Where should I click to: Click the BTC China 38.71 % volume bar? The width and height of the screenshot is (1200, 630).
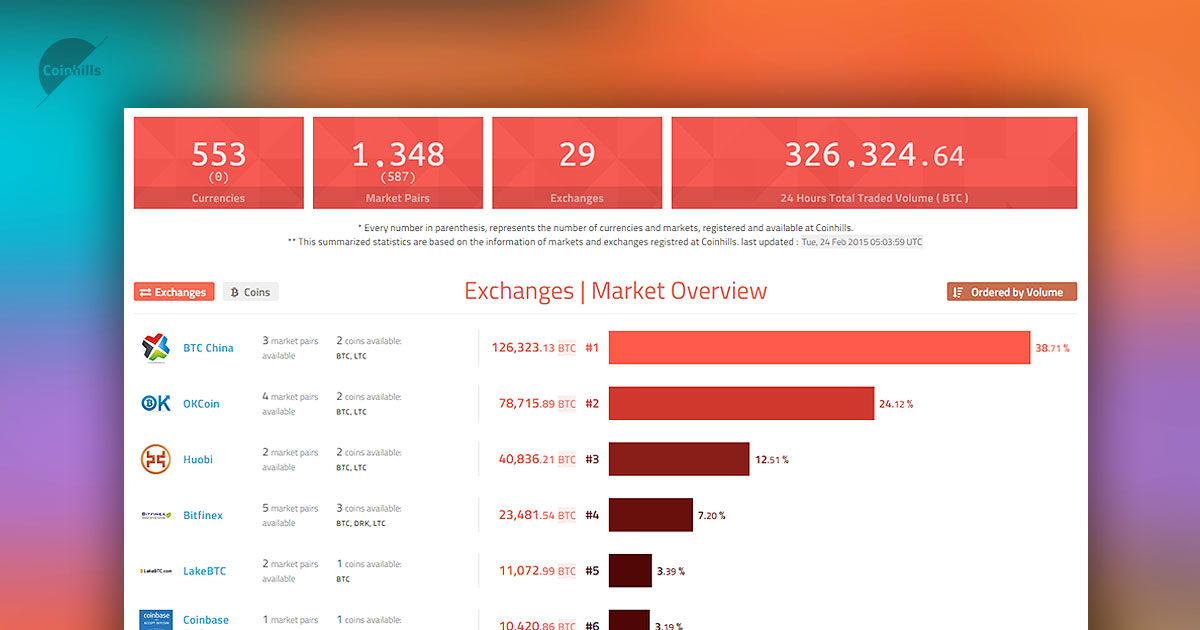[819, 348]
